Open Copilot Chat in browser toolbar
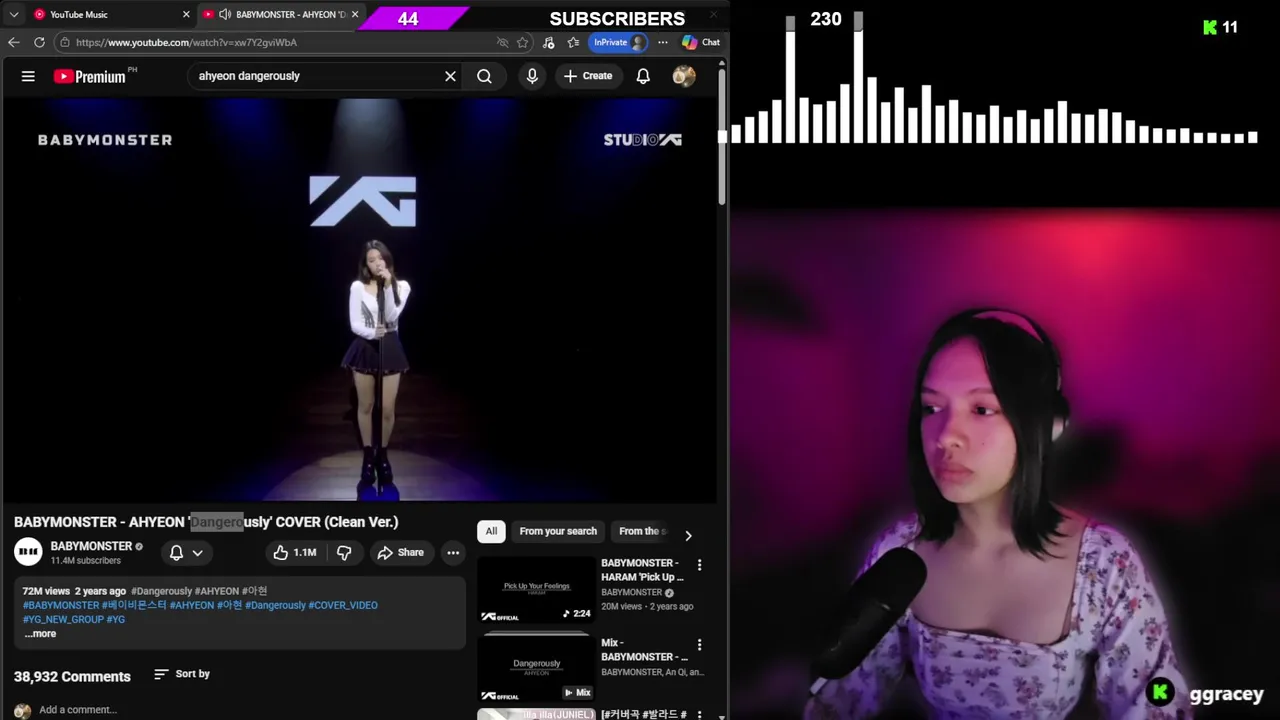 coord(701,42)
